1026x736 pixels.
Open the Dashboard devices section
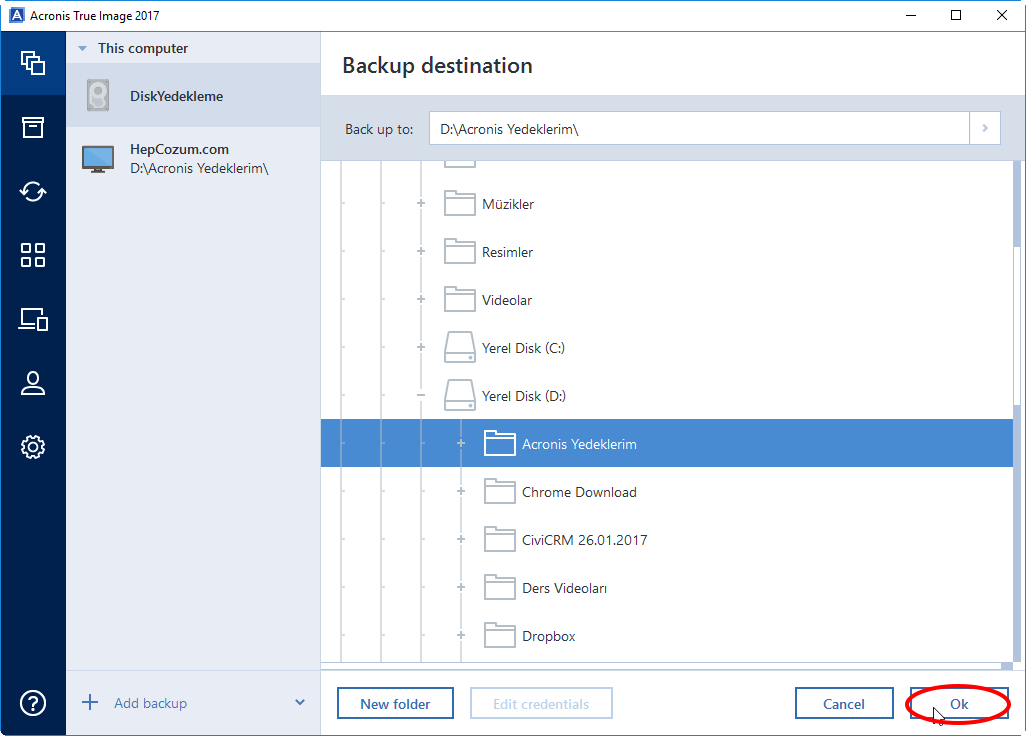point(33,319)
